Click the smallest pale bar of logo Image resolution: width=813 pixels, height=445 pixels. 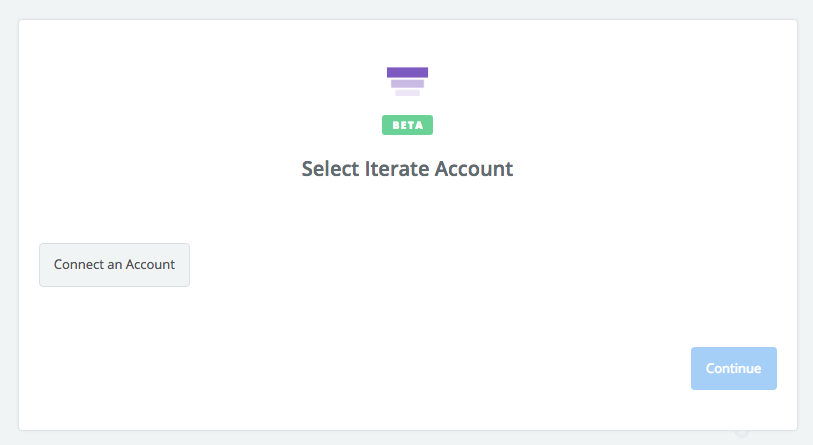tap(407, 92)
